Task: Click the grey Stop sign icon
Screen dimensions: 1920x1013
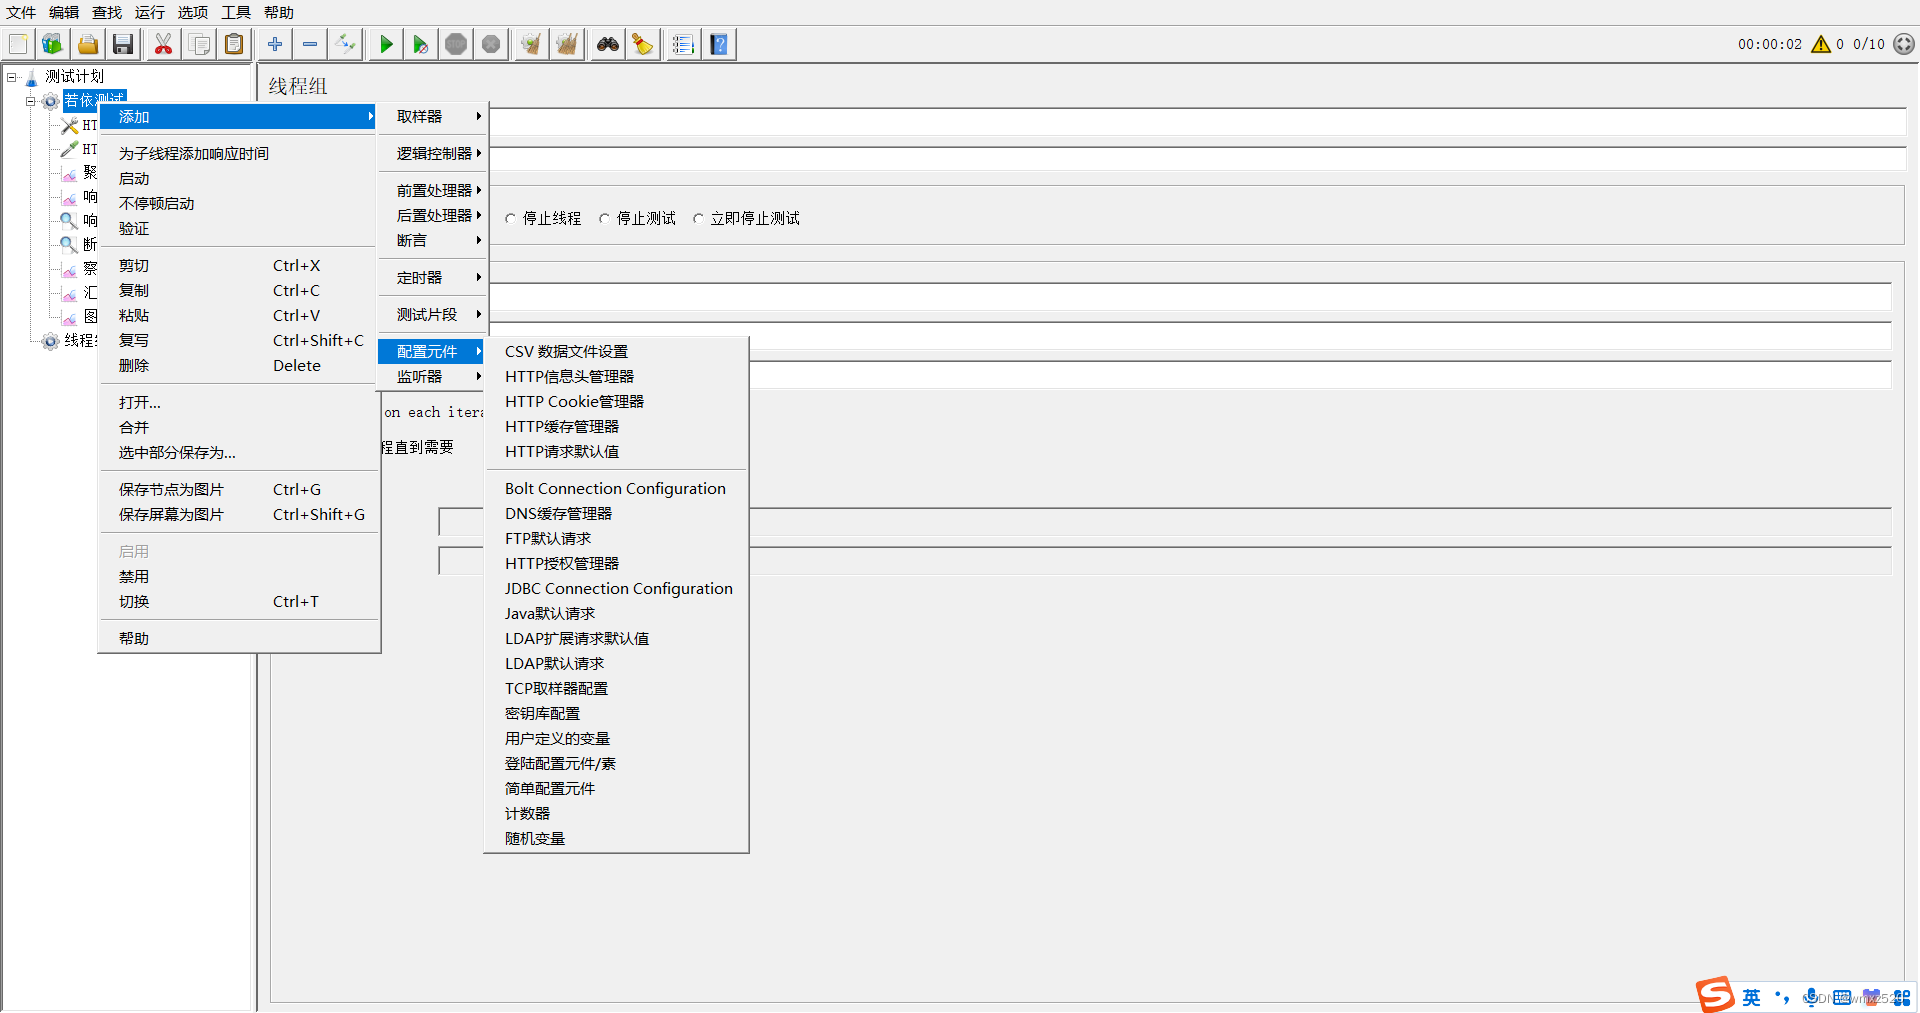Action: [x=456, y=44]
